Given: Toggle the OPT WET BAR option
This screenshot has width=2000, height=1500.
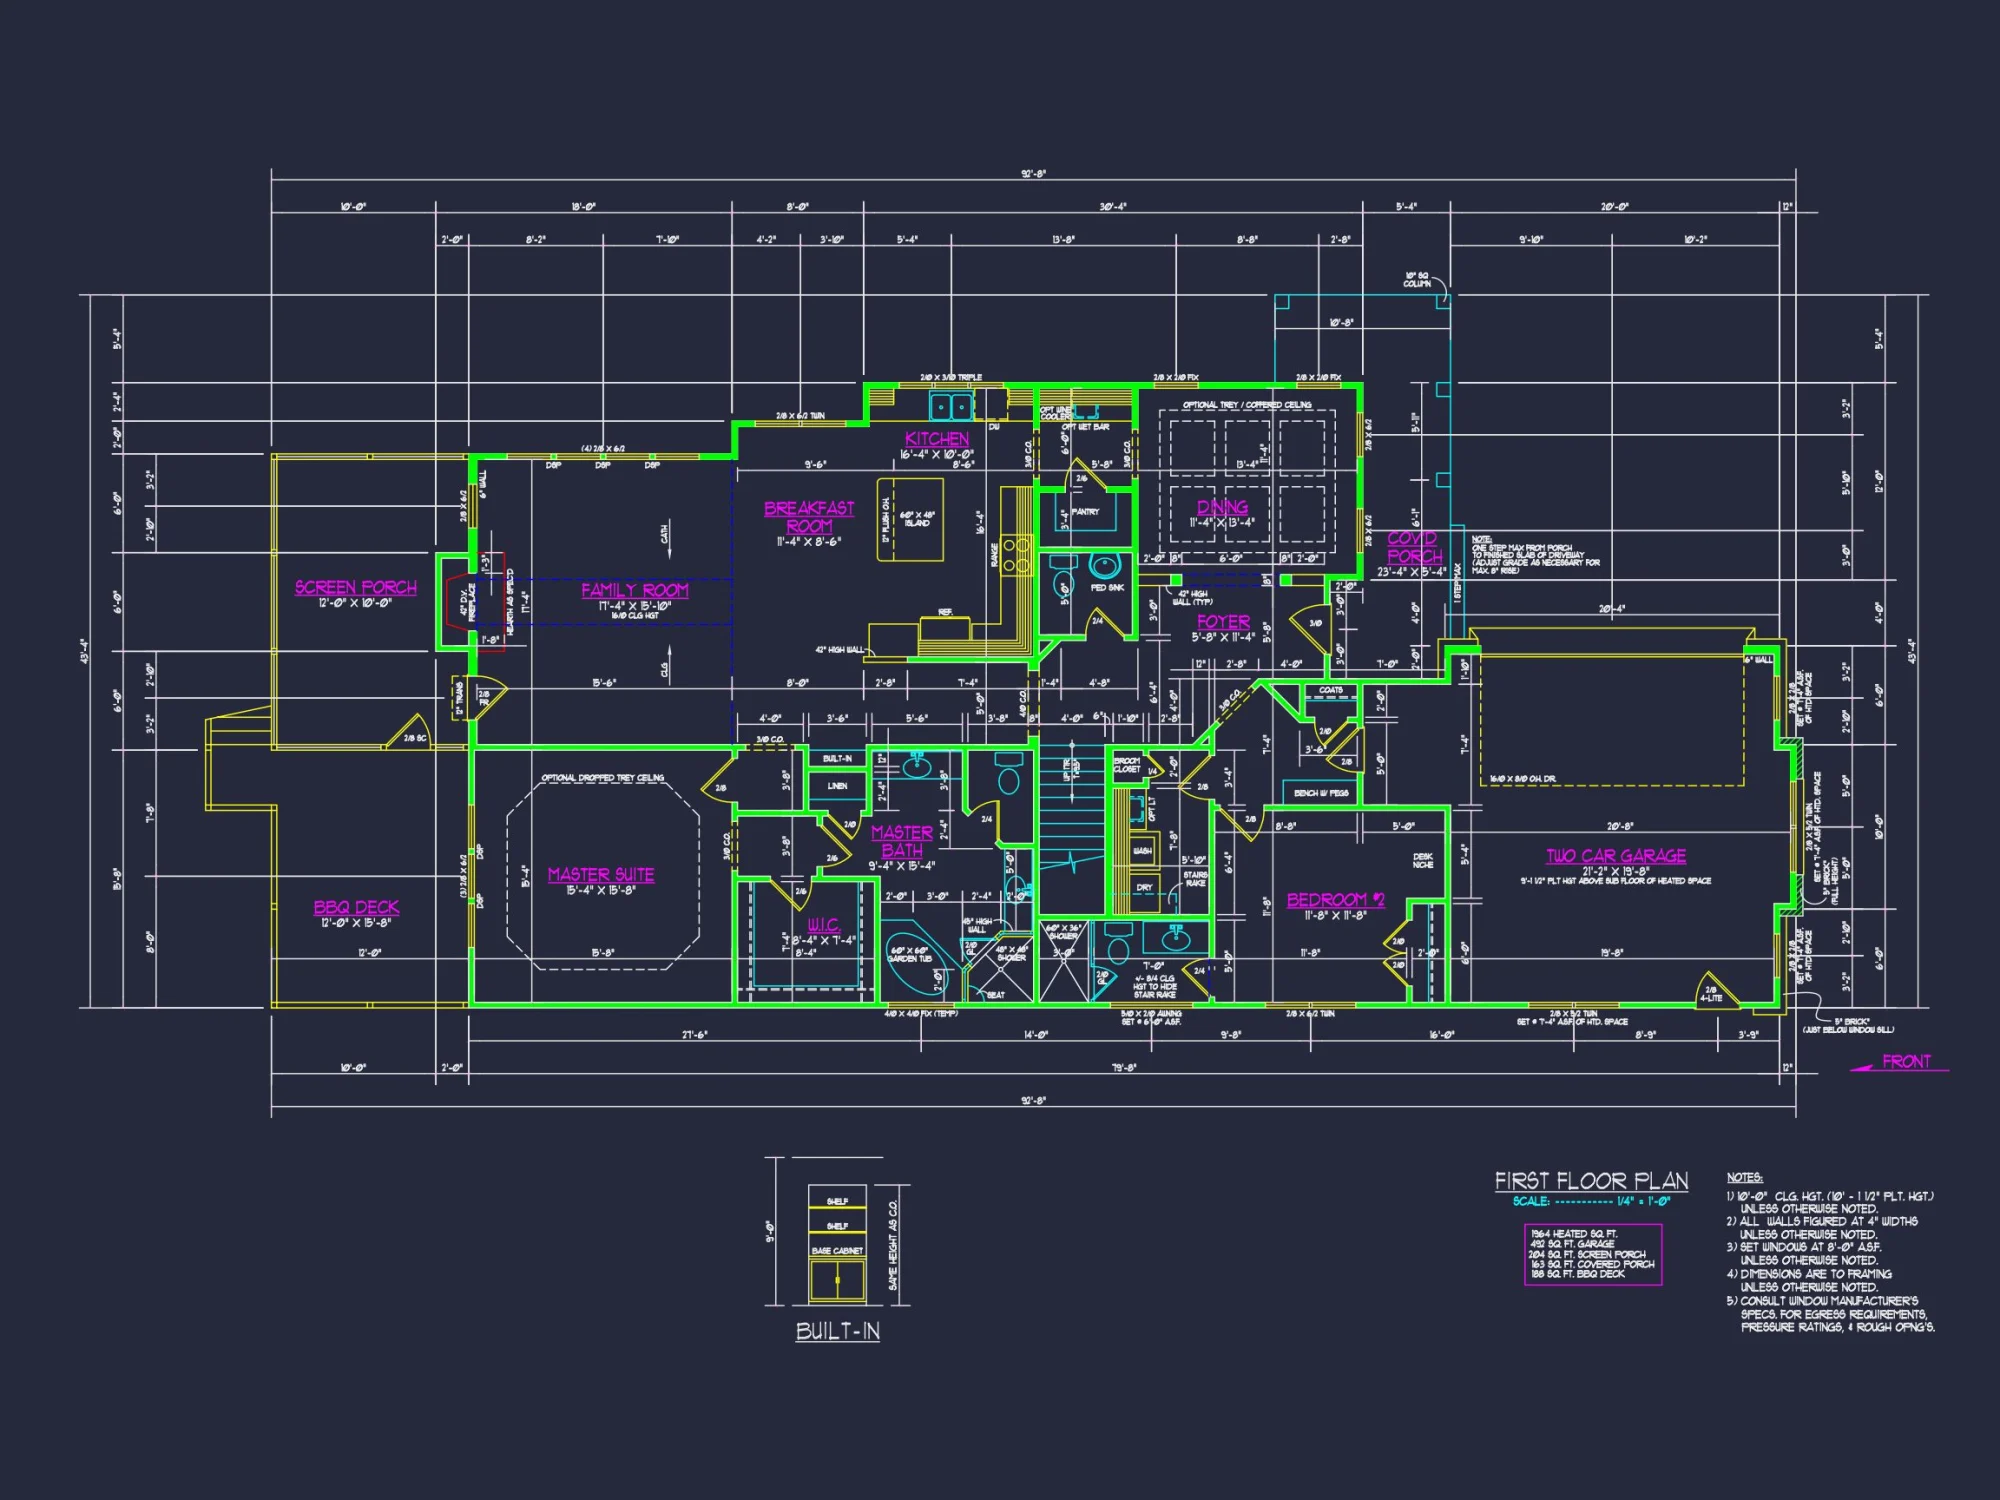Looking at the screenshot, I should [x=1086, y=427].
